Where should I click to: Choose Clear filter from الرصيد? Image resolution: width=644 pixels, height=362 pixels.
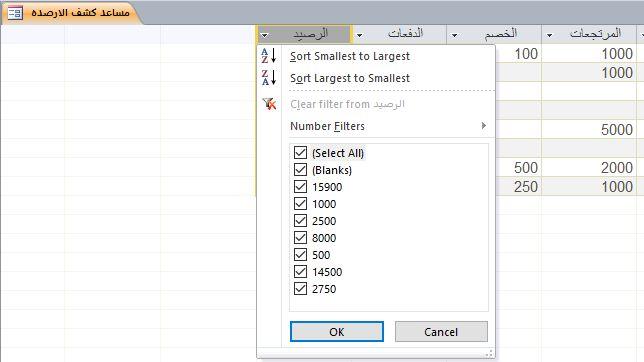pos(347,104)
